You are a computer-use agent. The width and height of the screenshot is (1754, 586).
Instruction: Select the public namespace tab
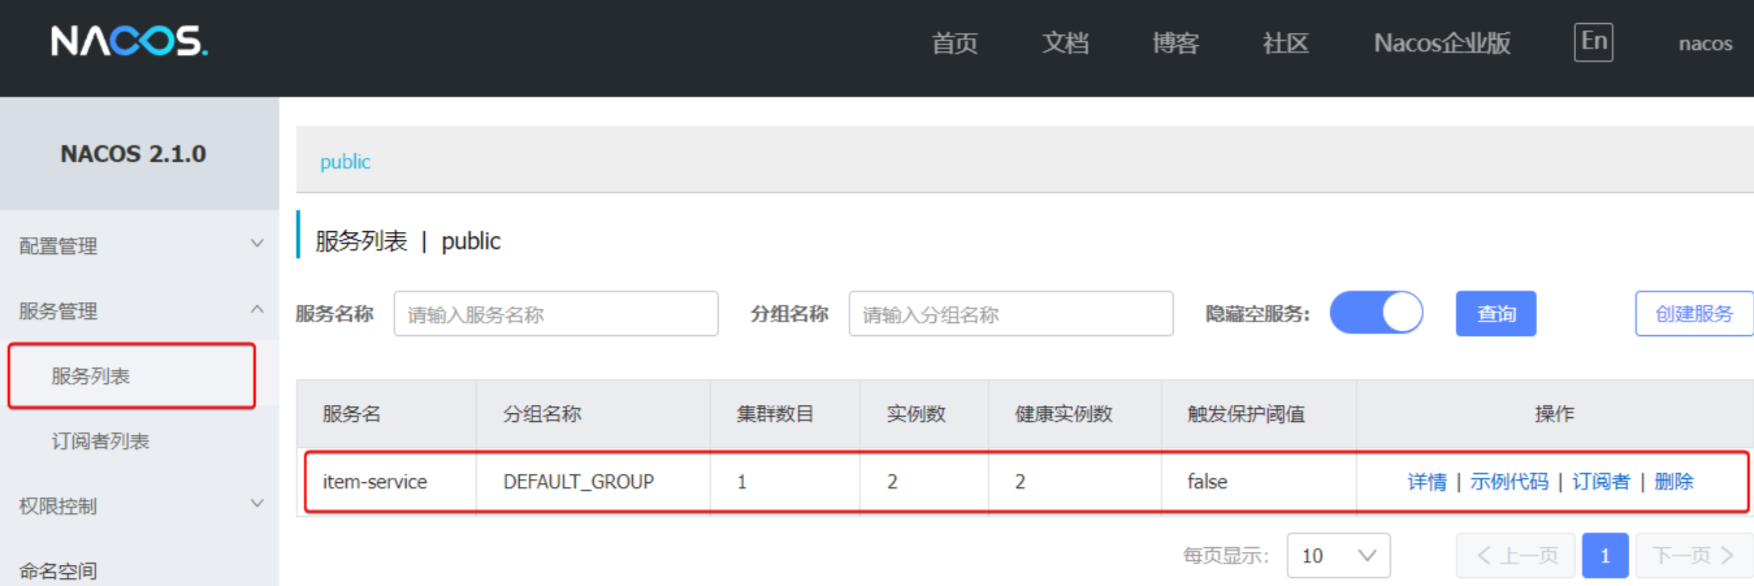pyautogui.click(x=345, y=162)
